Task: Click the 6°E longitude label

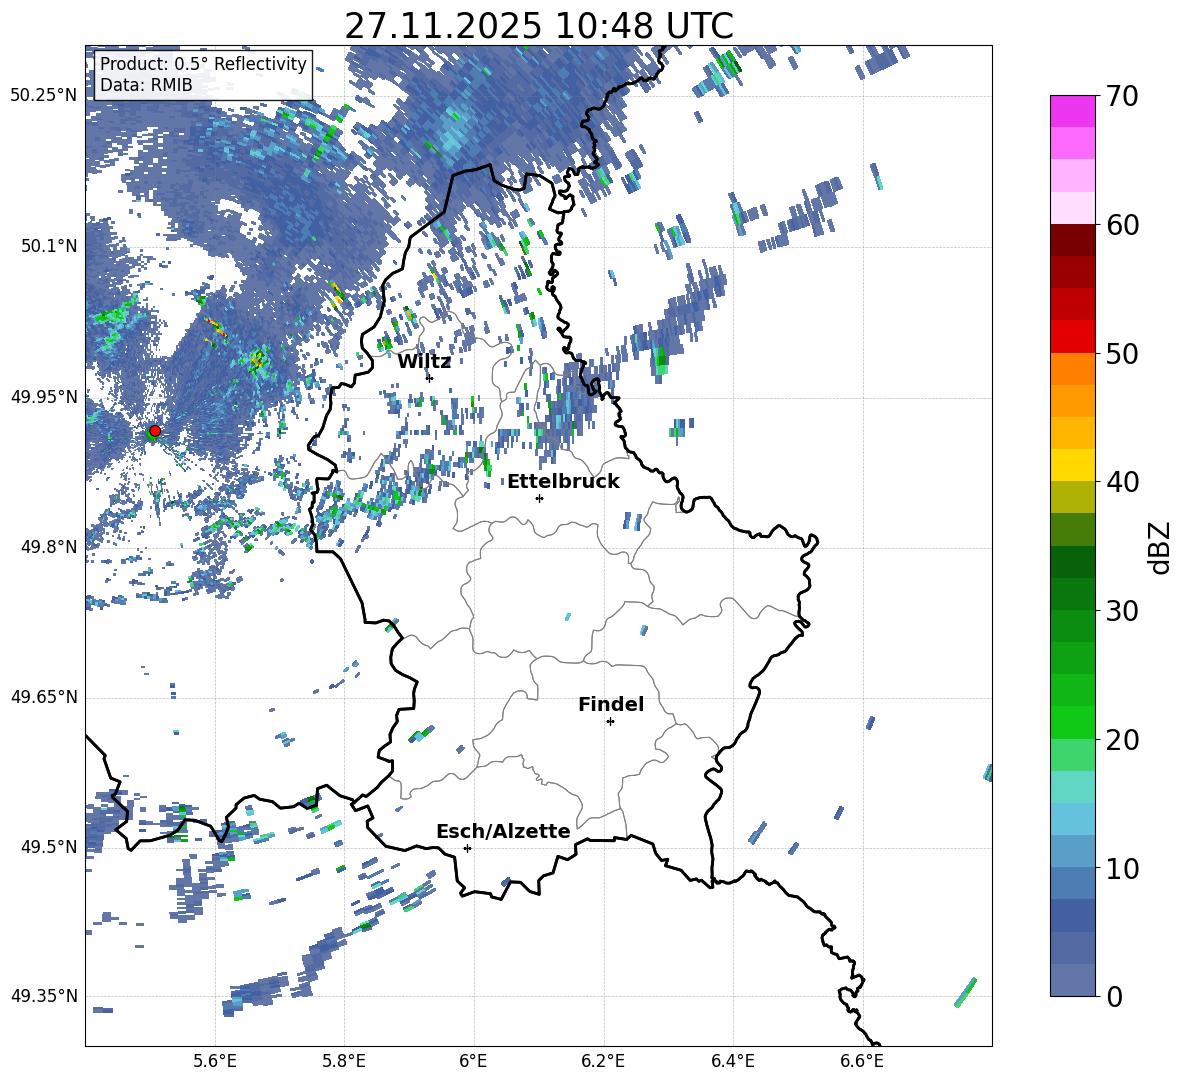Action: pos(473,1061)
